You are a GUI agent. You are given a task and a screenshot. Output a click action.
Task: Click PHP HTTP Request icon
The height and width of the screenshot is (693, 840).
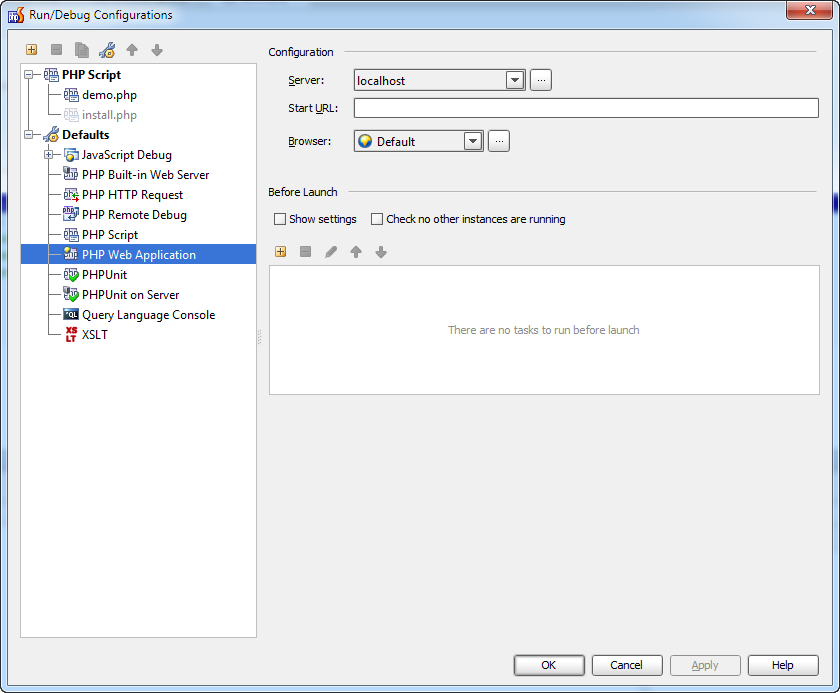71,194
